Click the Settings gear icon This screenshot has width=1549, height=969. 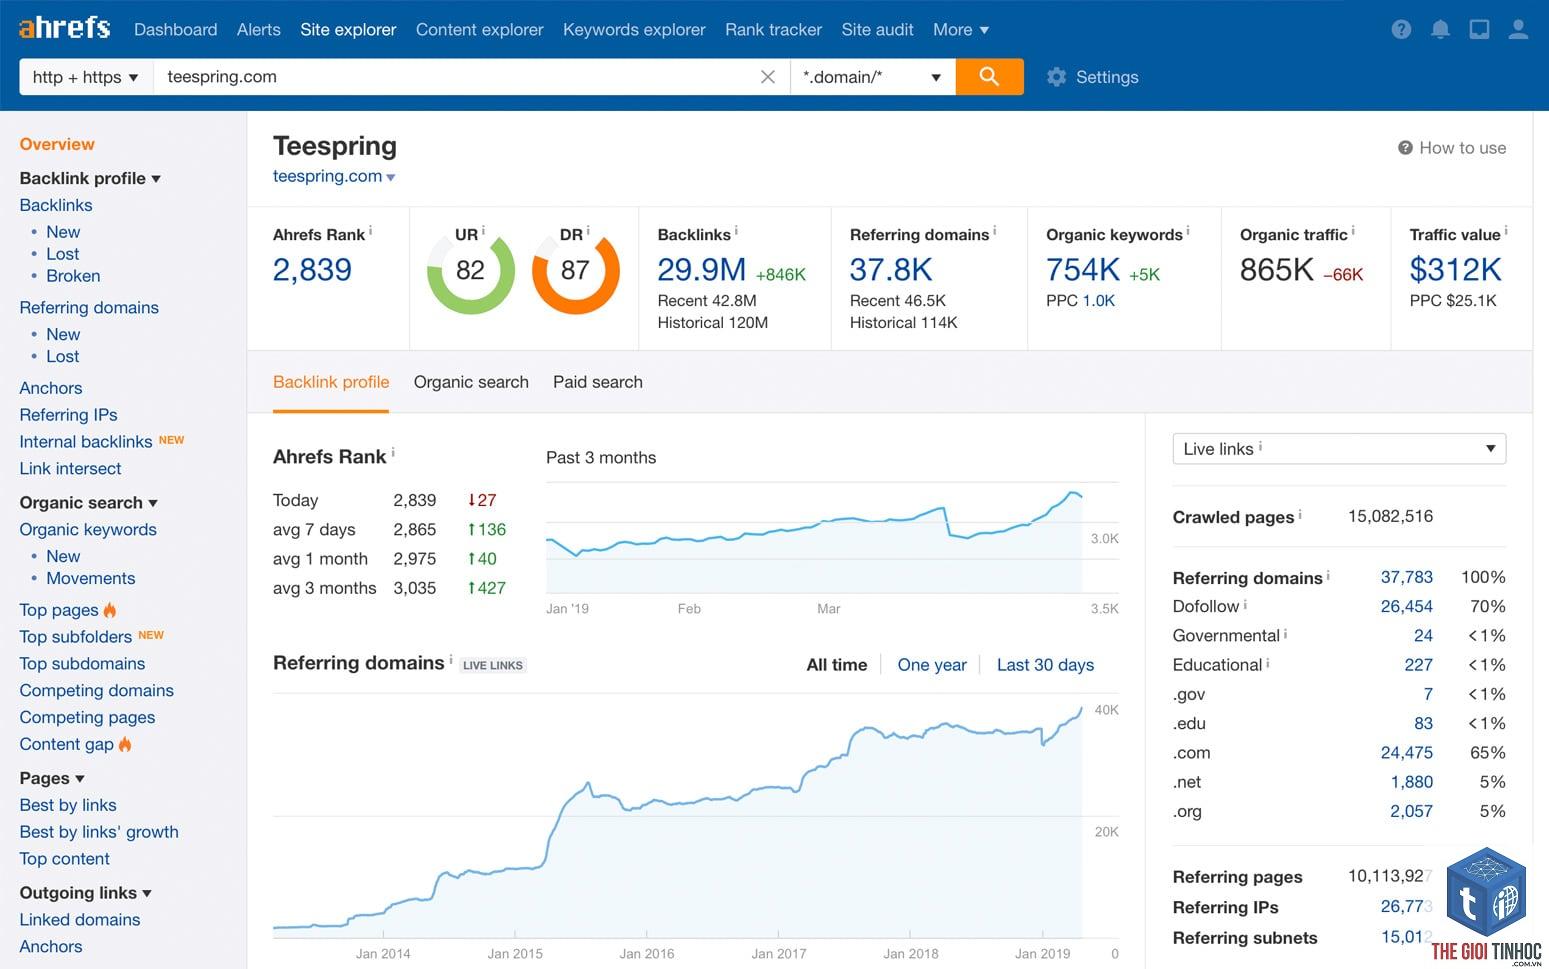1056,77
